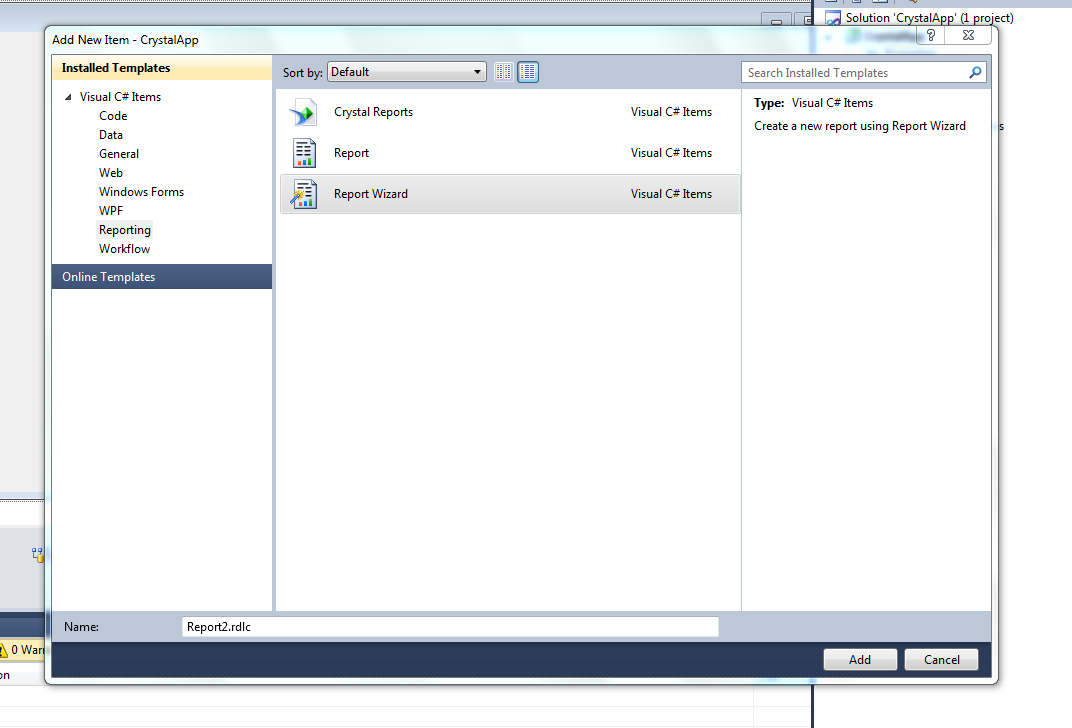The height and width of the screenshot is (728, 1072).
Task: Select the Crystal Reports template name
Action: (x=373, y=112)
